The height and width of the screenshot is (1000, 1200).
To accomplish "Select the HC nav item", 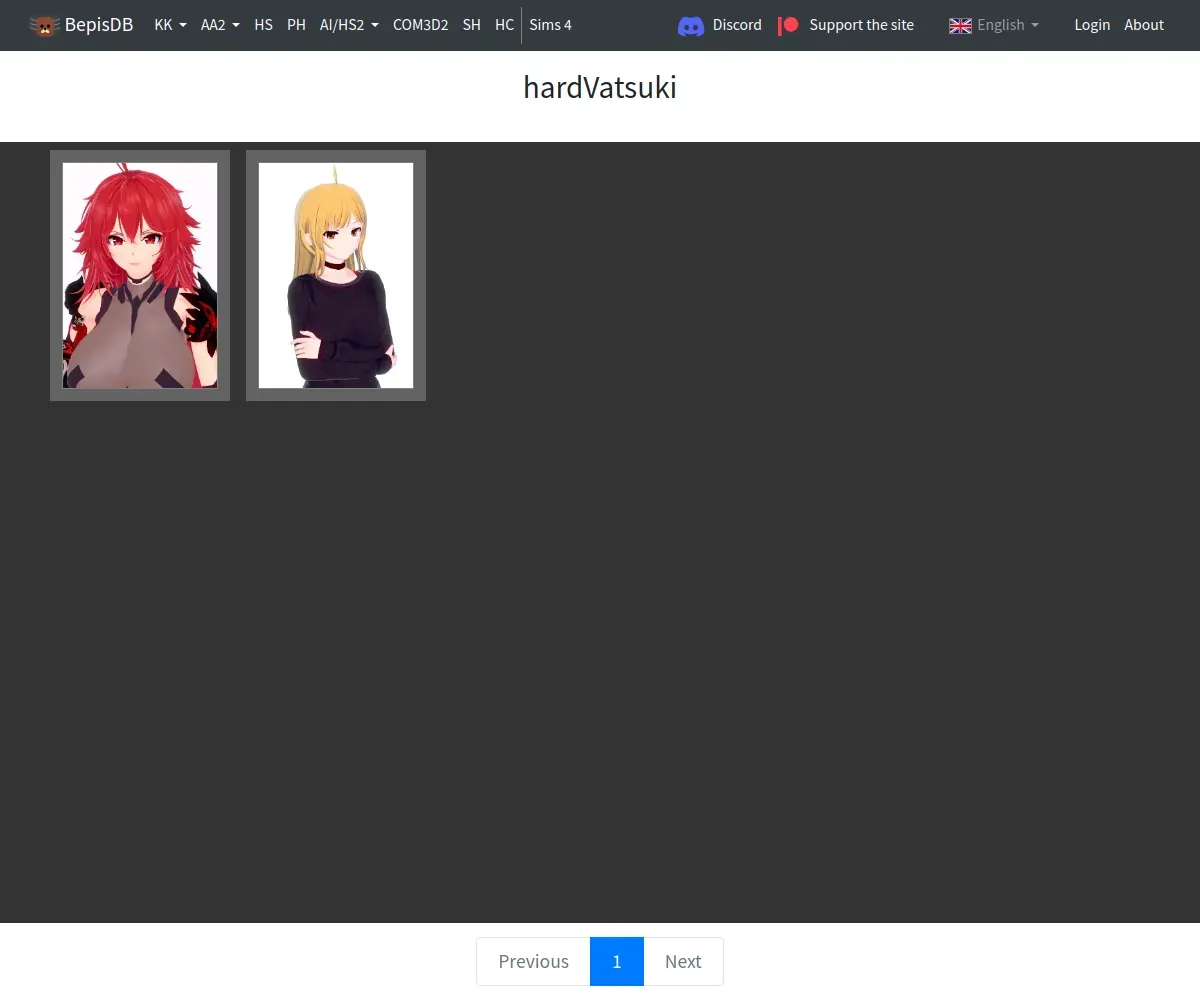I will click(x=504, y=25).
